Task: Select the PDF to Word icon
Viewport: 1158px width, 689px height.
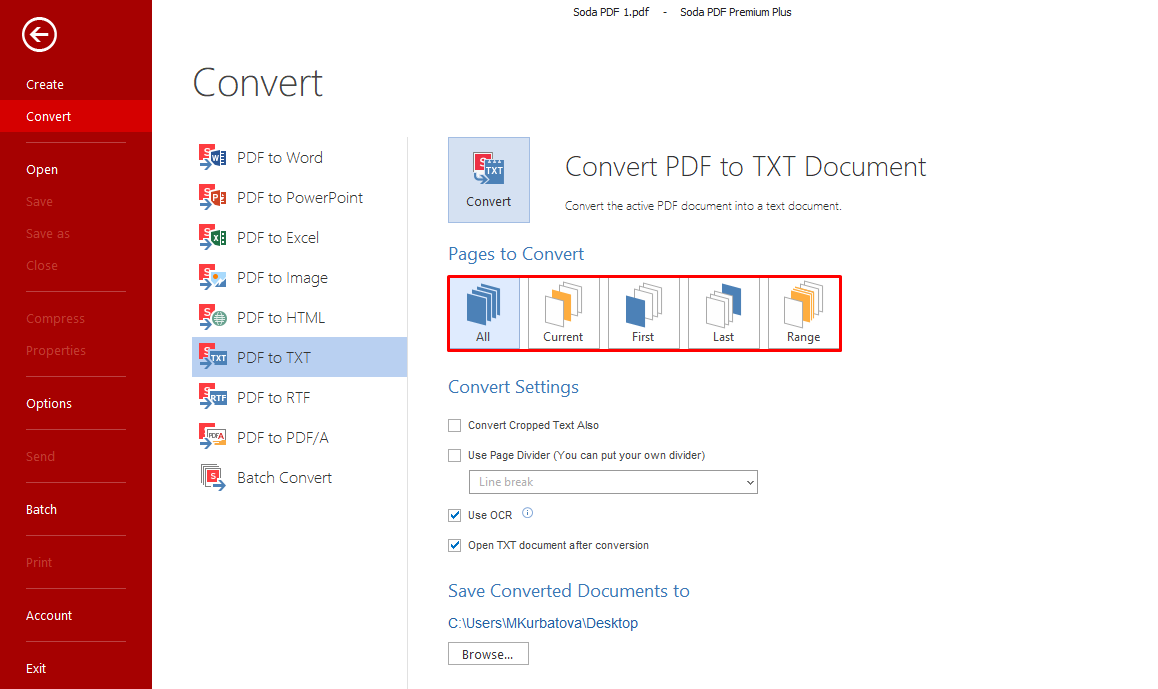Action: tap(213, 157)
